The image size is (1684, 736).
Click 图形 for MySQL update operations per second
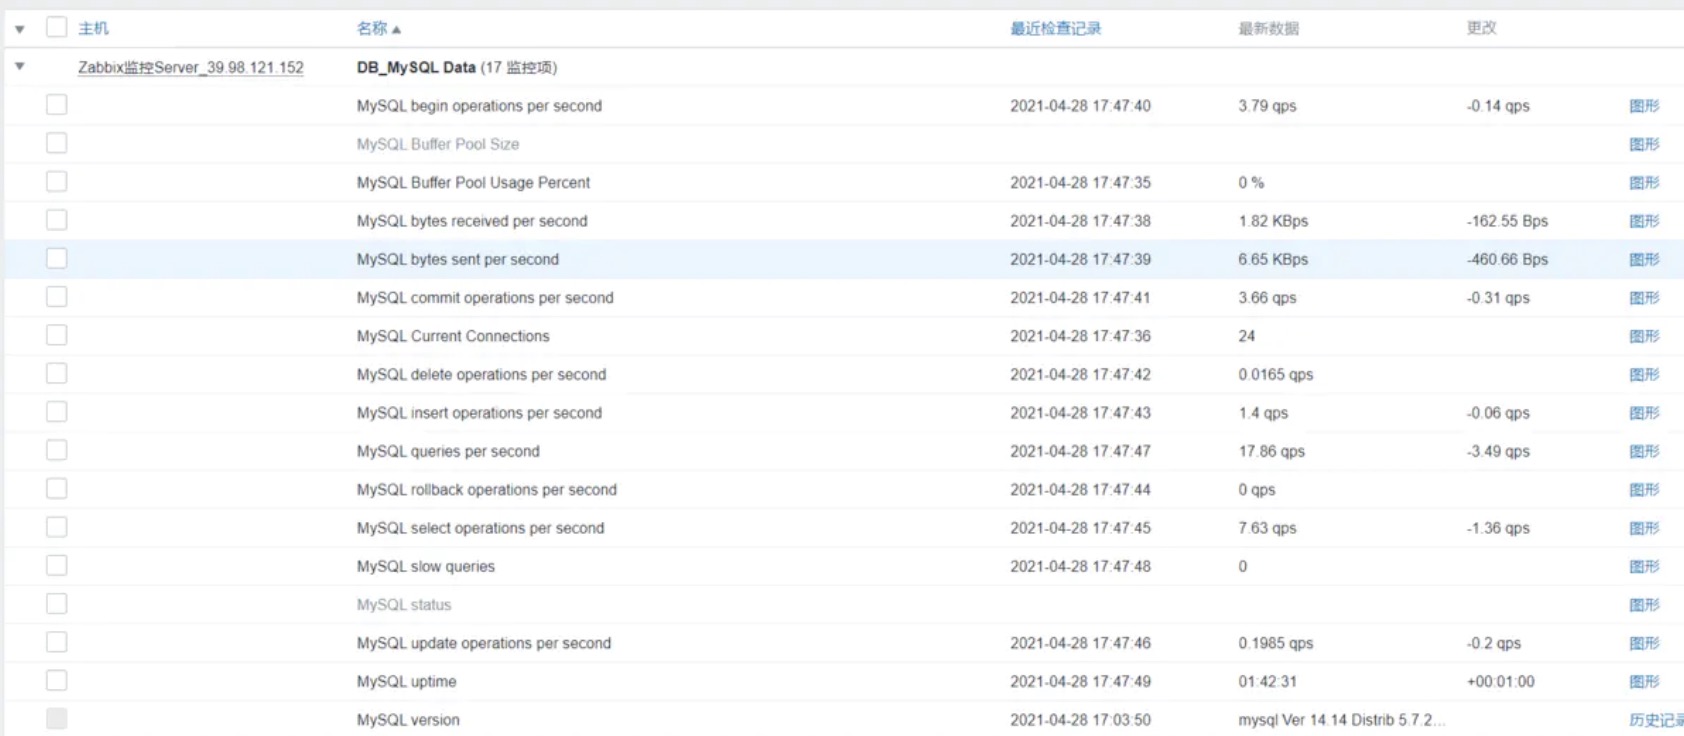coord(1643,643)
